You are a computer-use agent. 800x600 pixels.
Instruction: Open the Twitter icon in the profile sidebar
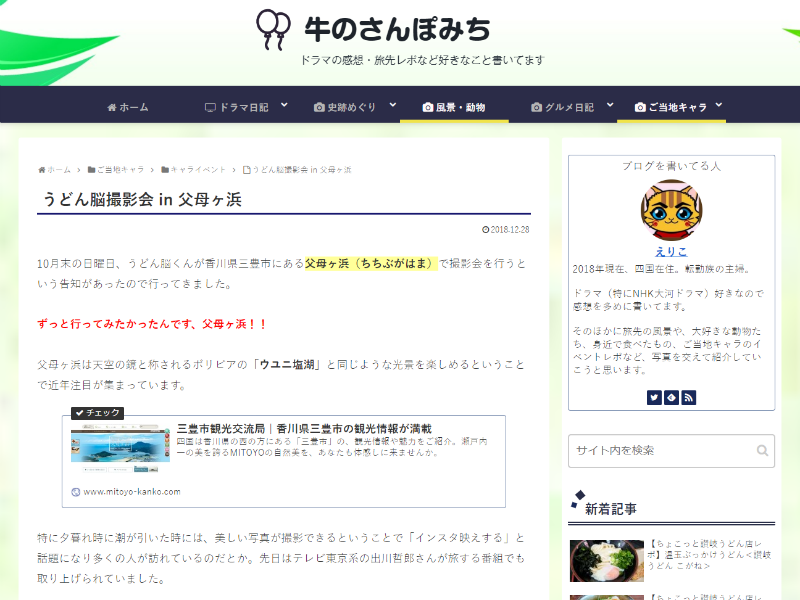click(x=655, y=397)
